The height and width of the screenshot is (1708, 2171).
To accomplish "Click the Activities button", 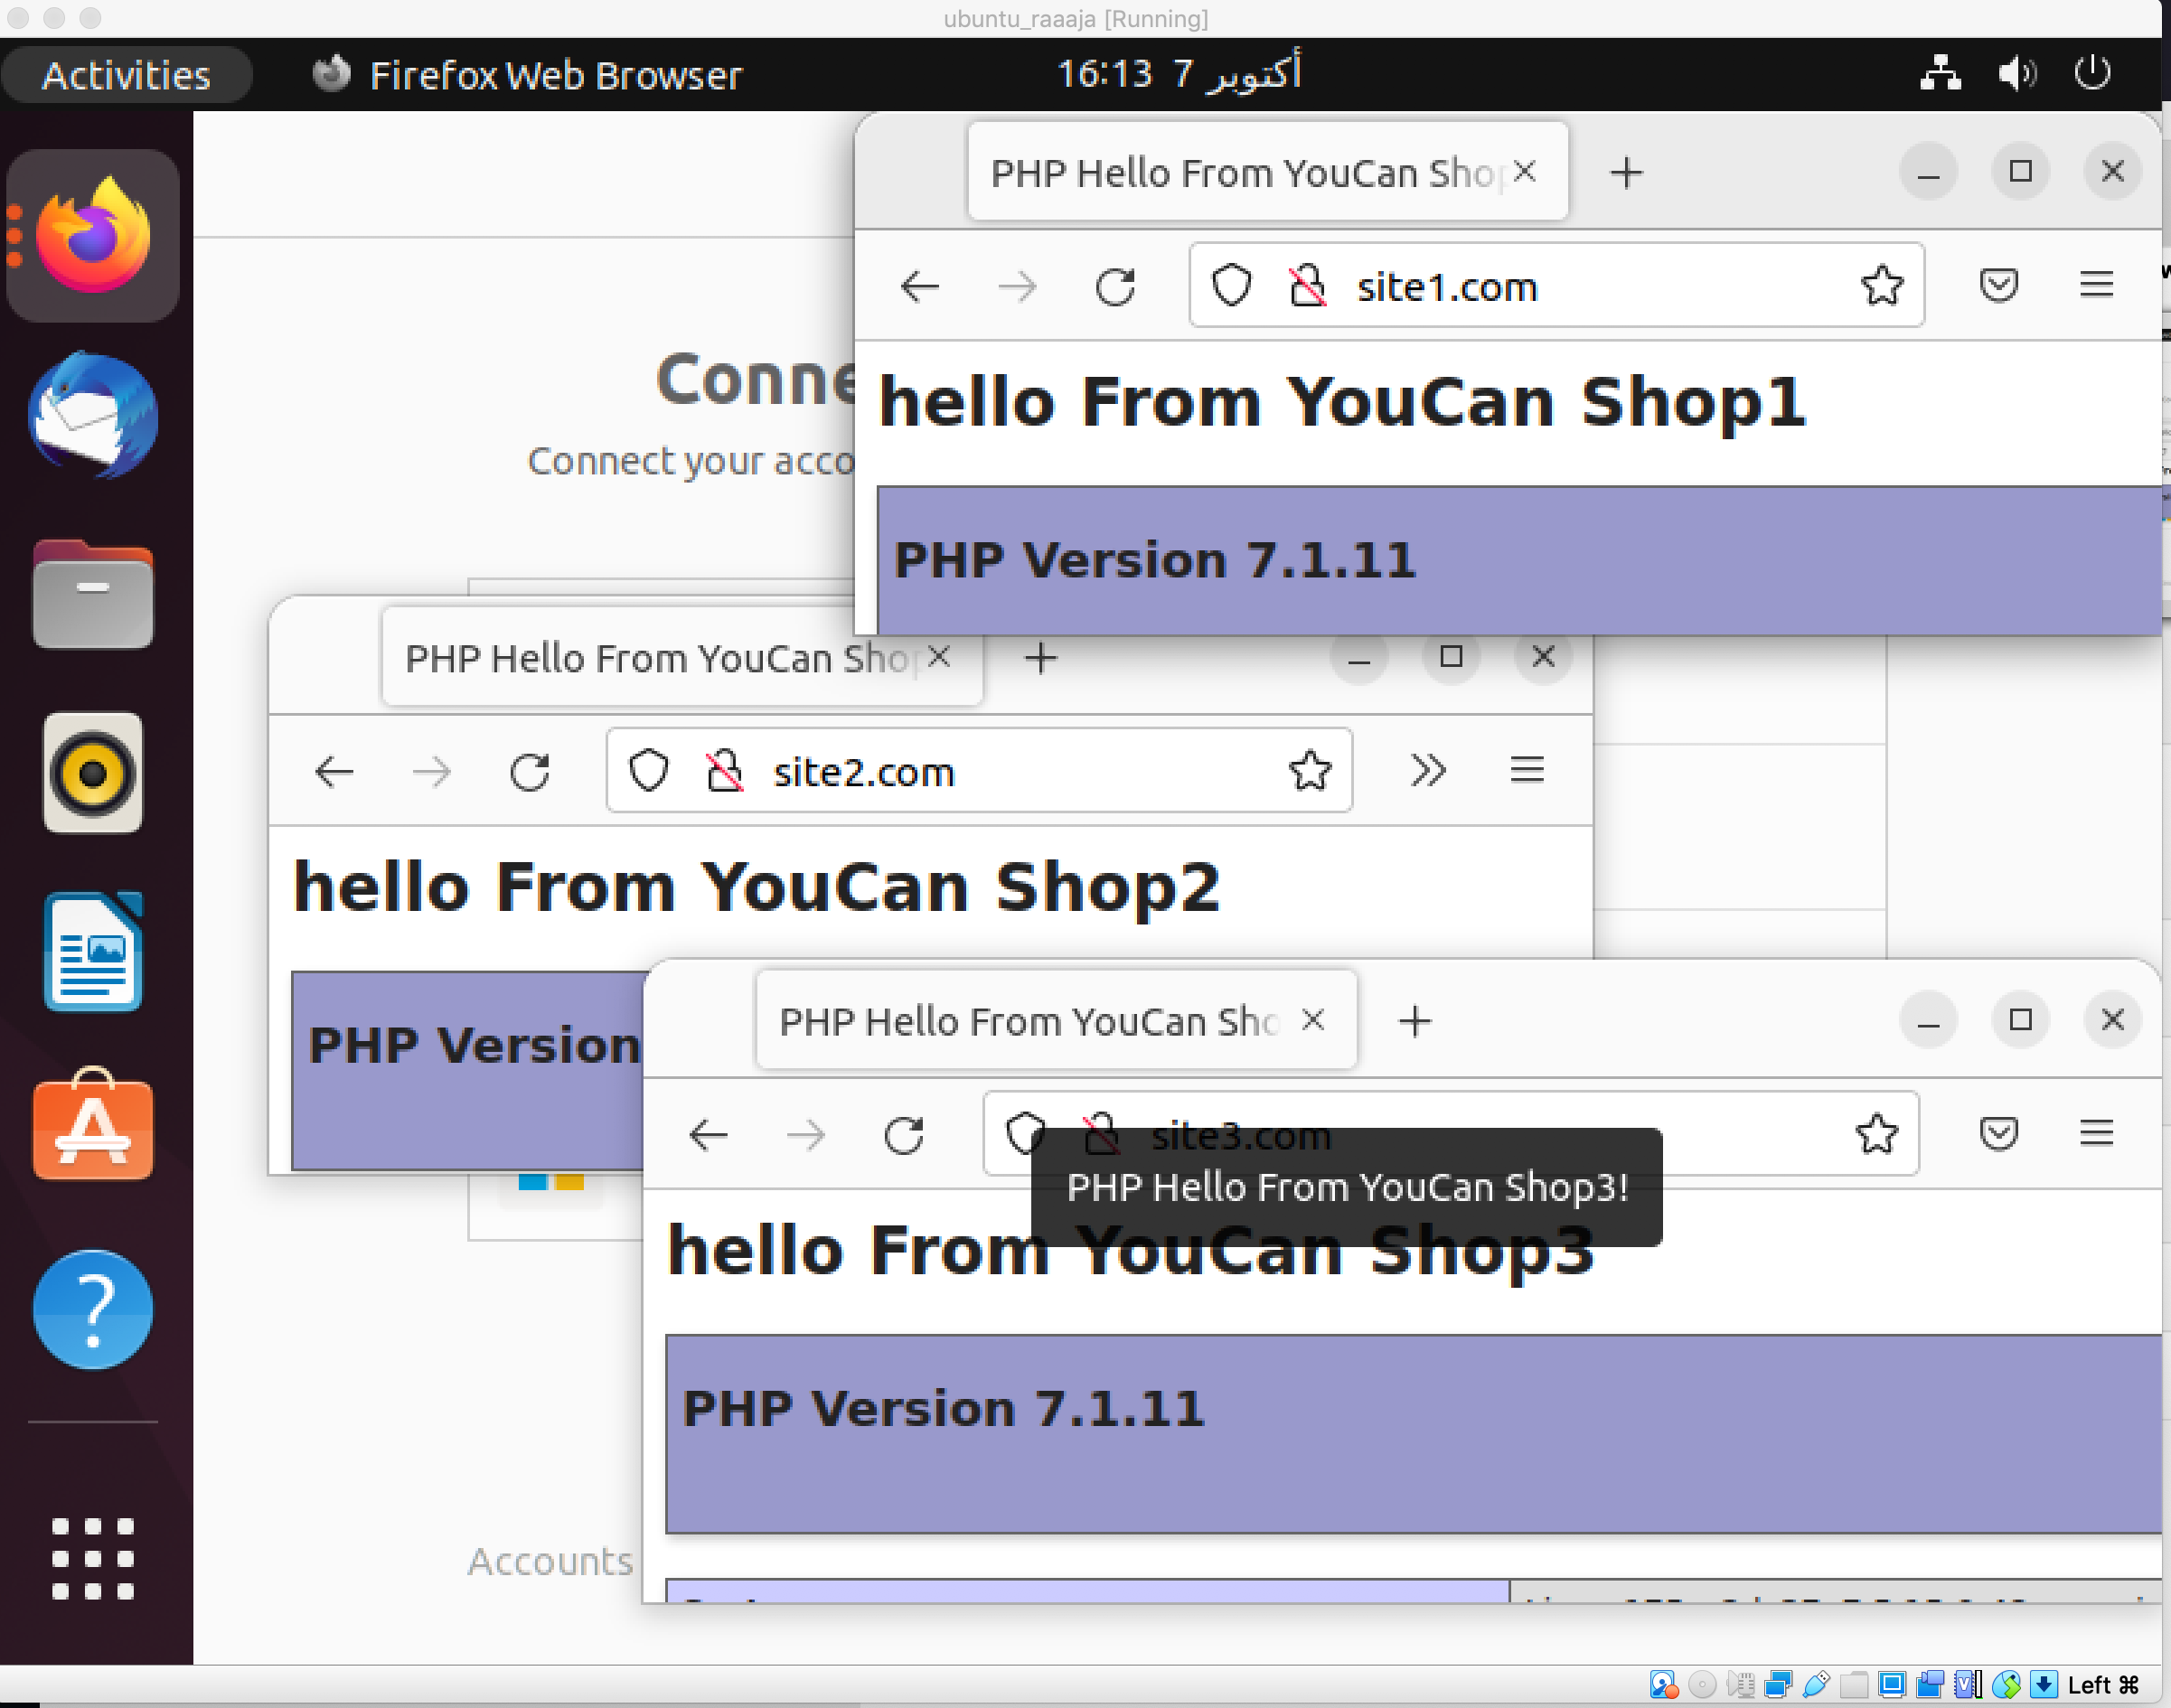I will (x=126, y=75).
